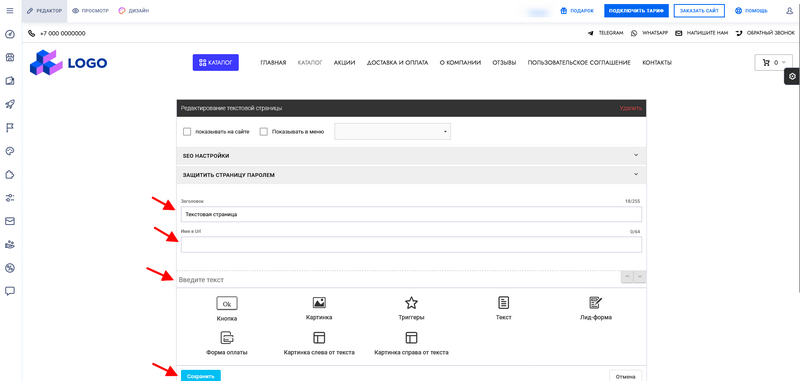Click the phone icon next to +7 number

pyautogui.click(x=32, y=34)
